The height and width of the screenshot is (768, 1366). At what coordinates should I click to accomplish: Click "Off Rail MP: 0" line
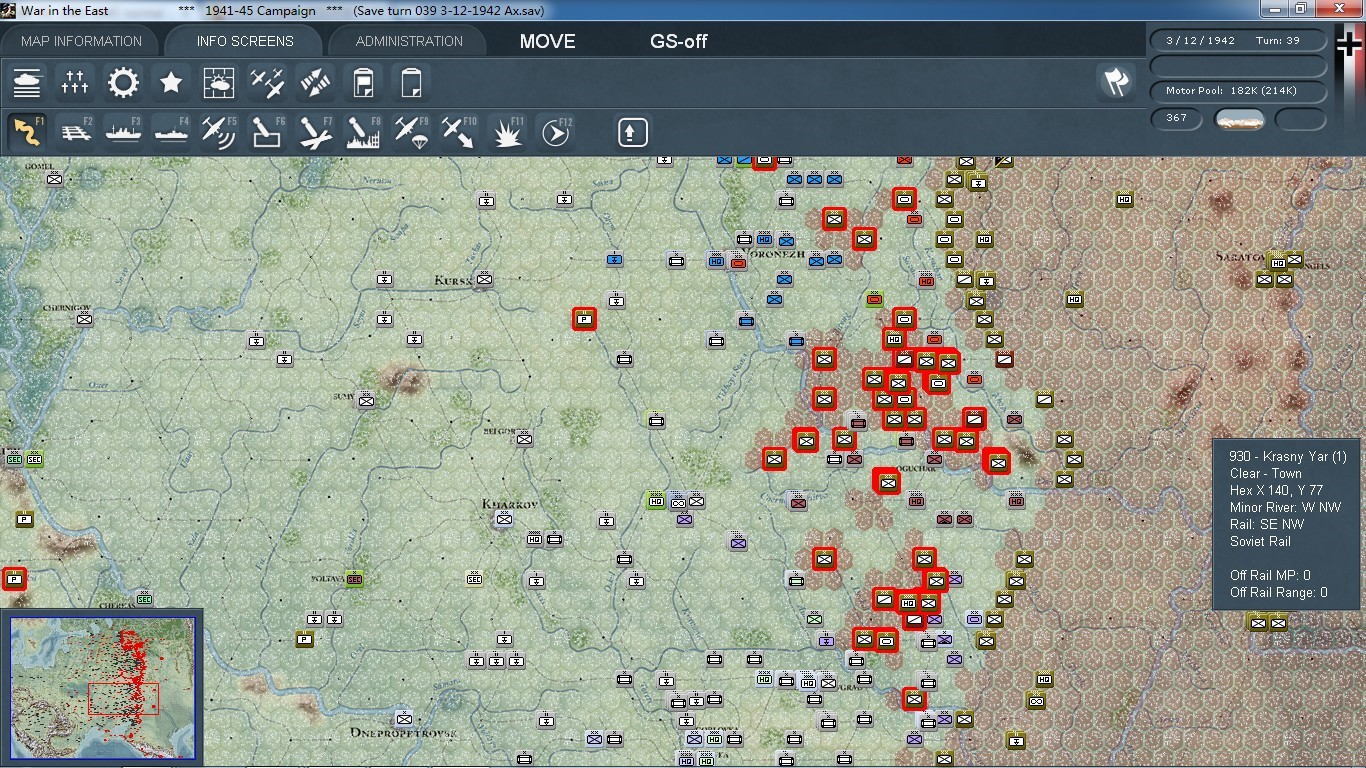pos(1270,576)
